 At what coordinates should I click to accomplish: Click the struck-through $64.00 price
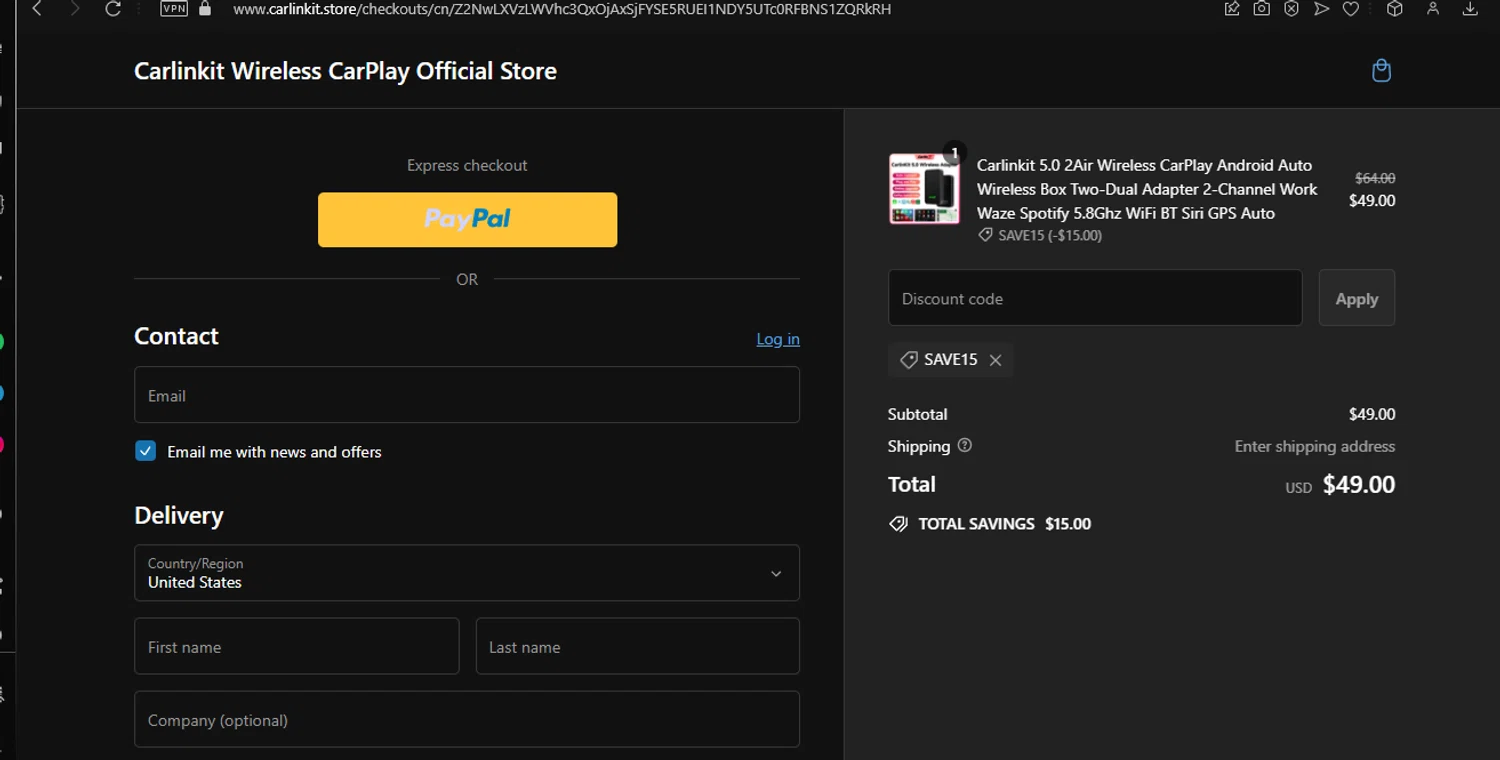click(x=1375, y=178)
